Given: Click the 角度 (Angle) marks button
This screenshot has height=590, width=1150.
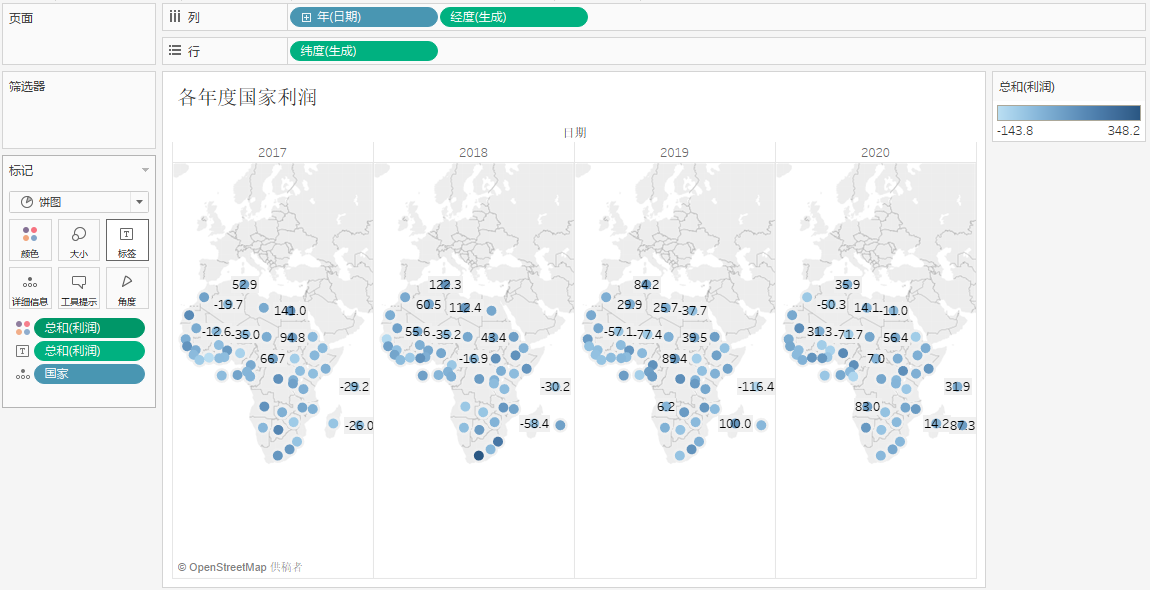Looking at the screenshot, I should [127, 288].
